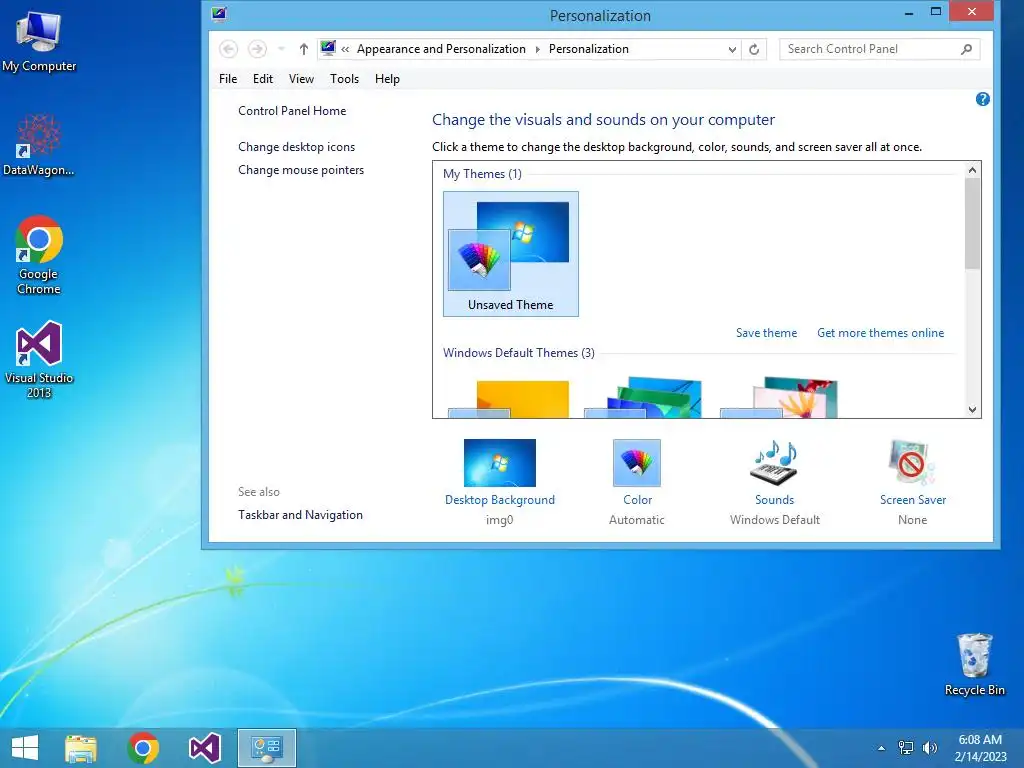Click the themes list scroll down arrow

pyautogui.click(x=972, y=409)
